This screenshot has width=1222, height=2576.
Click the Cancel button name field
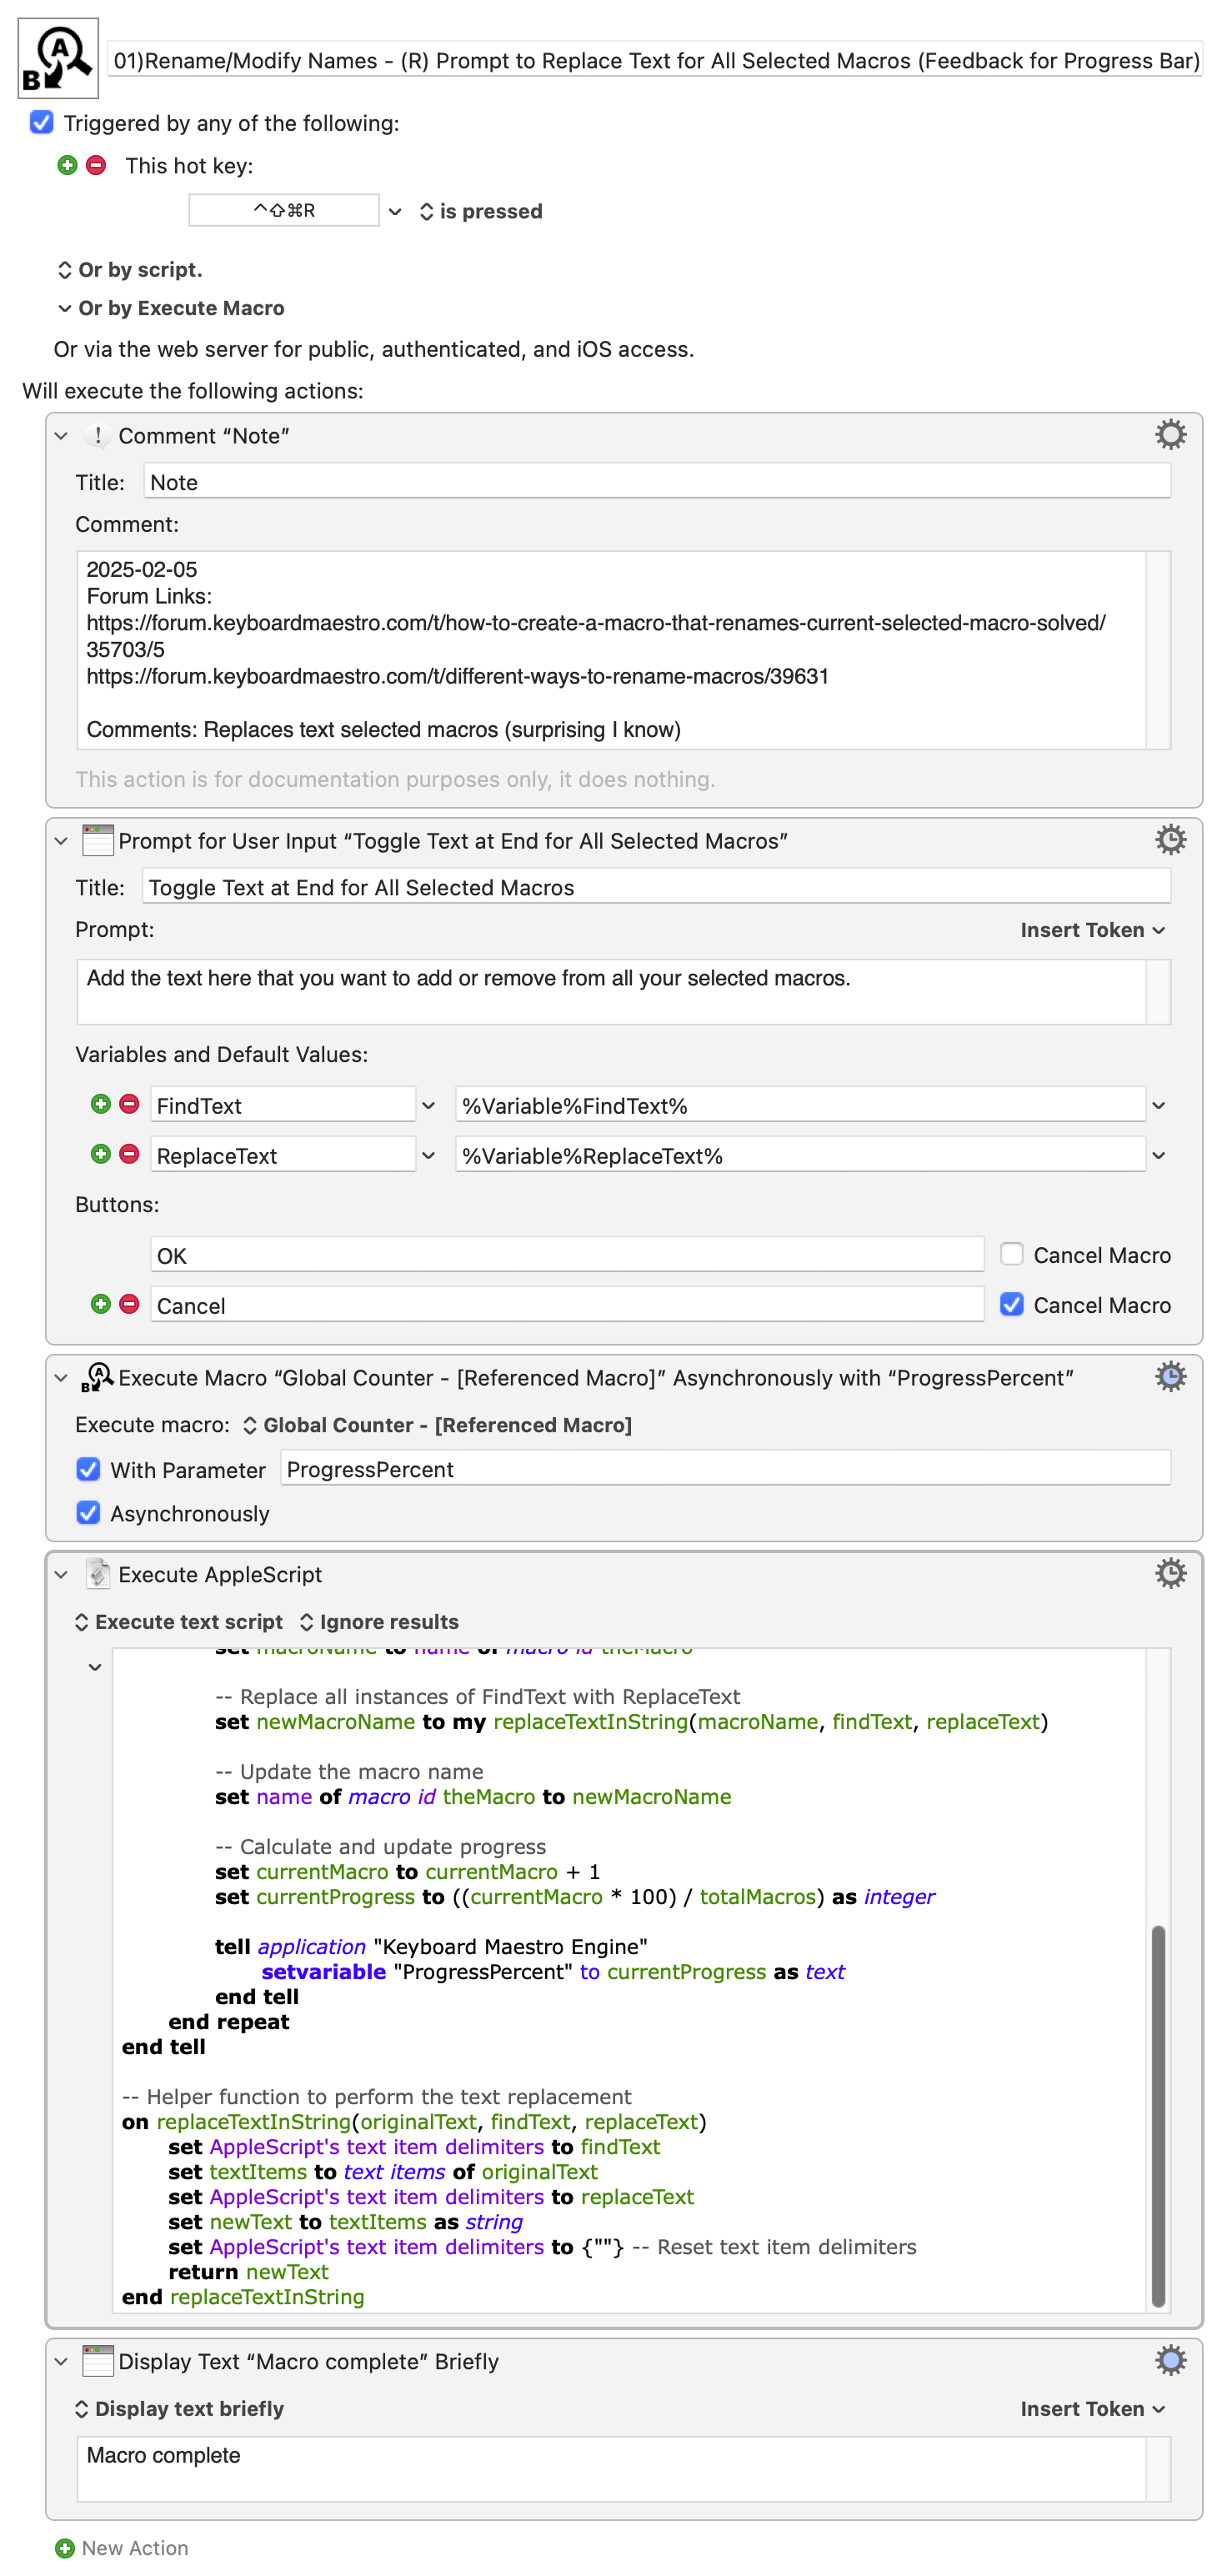567,1304
